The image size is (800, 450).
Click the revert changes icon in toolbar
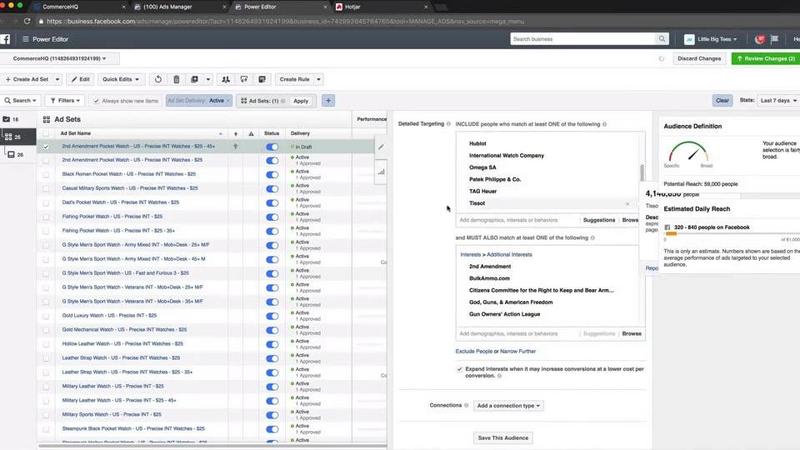[158, 79]
